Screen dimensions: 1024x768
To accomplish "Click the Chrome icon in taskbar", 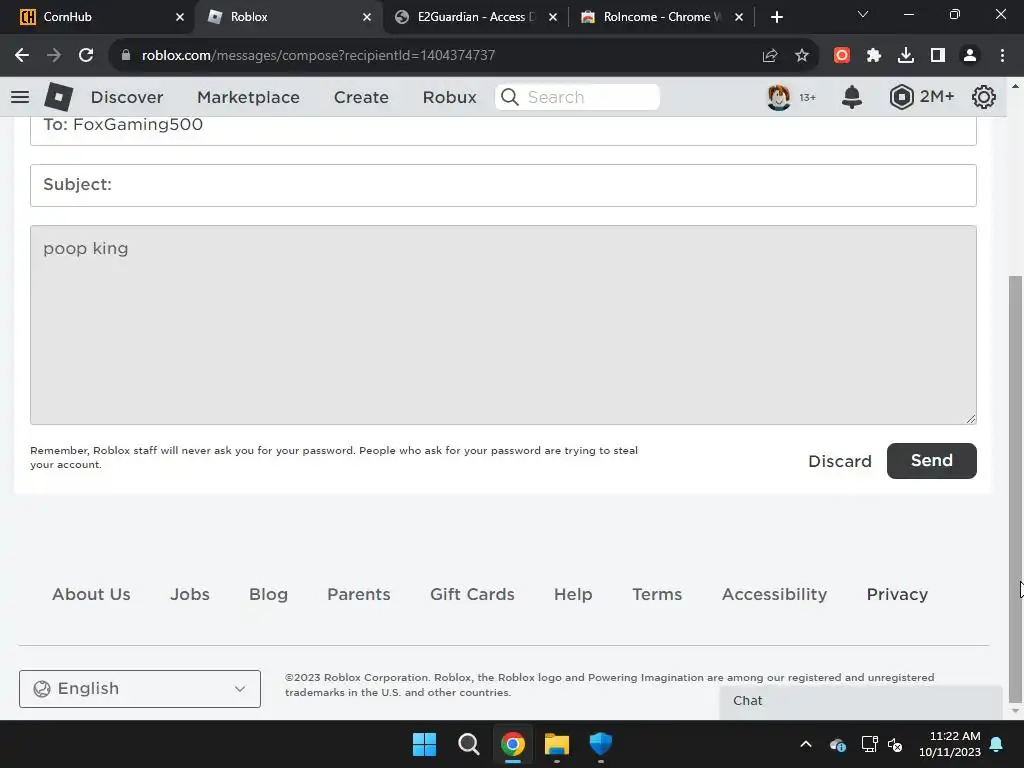I will 513,744.
